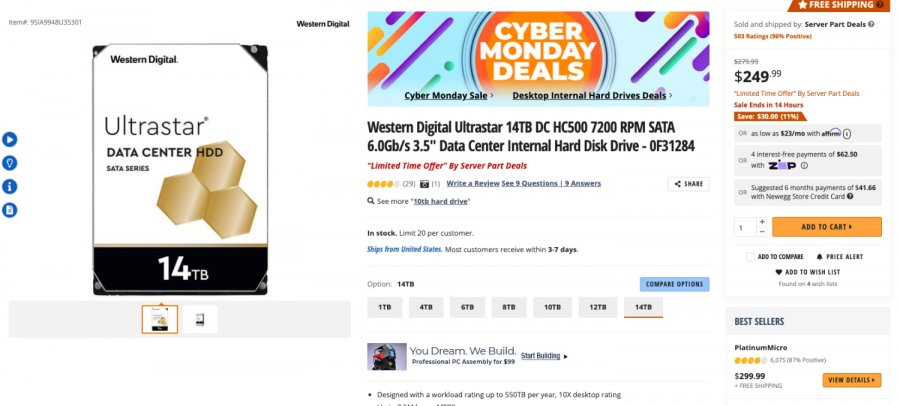This screenshot has height=406, width=900.
Task: Open Desktop Internal Hard Drives Deals link
Action: pos(589,96)
